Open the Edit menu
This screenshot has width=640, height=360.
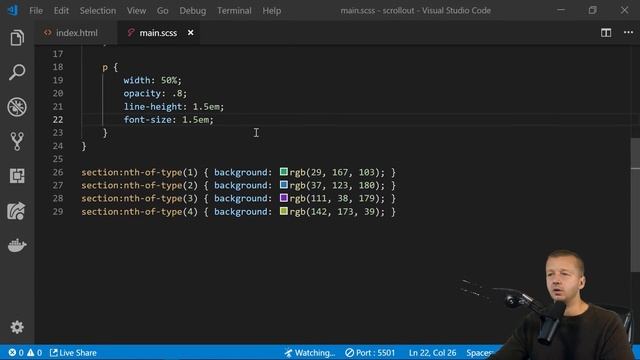pyautogui.click(x=61, y=11)
